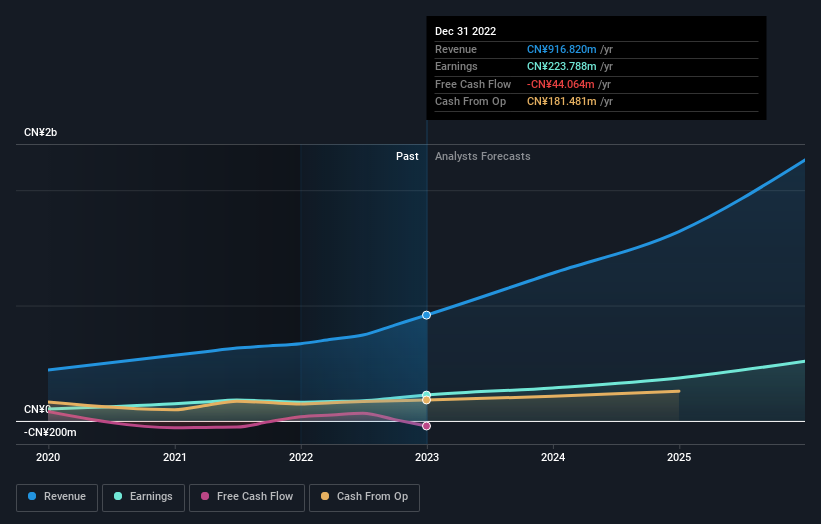Toggle the Cash From Op legend button

[364, 497]
